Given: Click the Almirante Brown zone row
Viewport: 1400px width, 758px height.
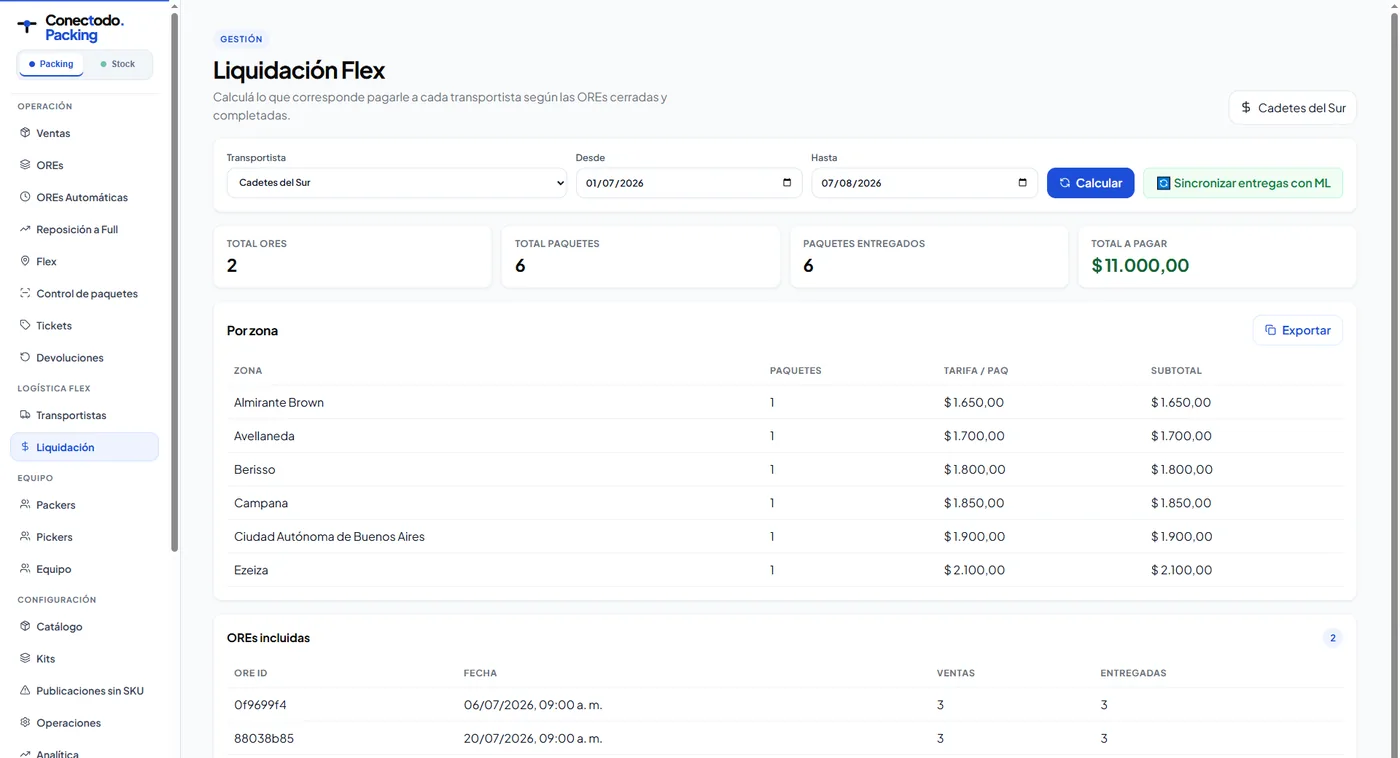Looking at the screenshot, I should [785, 402].
